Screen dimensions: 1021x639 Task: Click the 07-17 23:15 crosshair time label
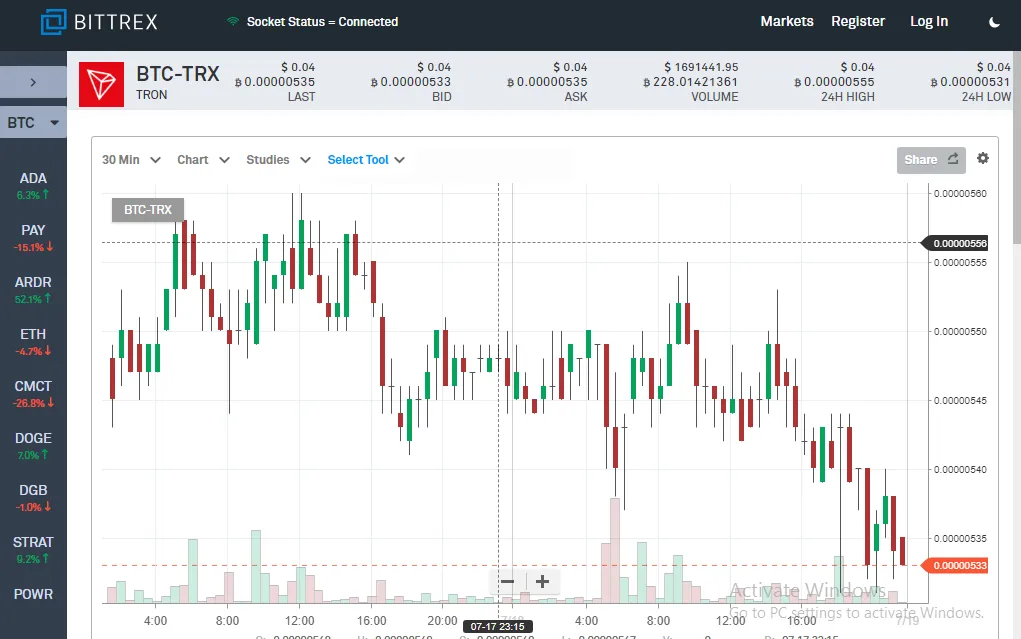tap(497, 626)
